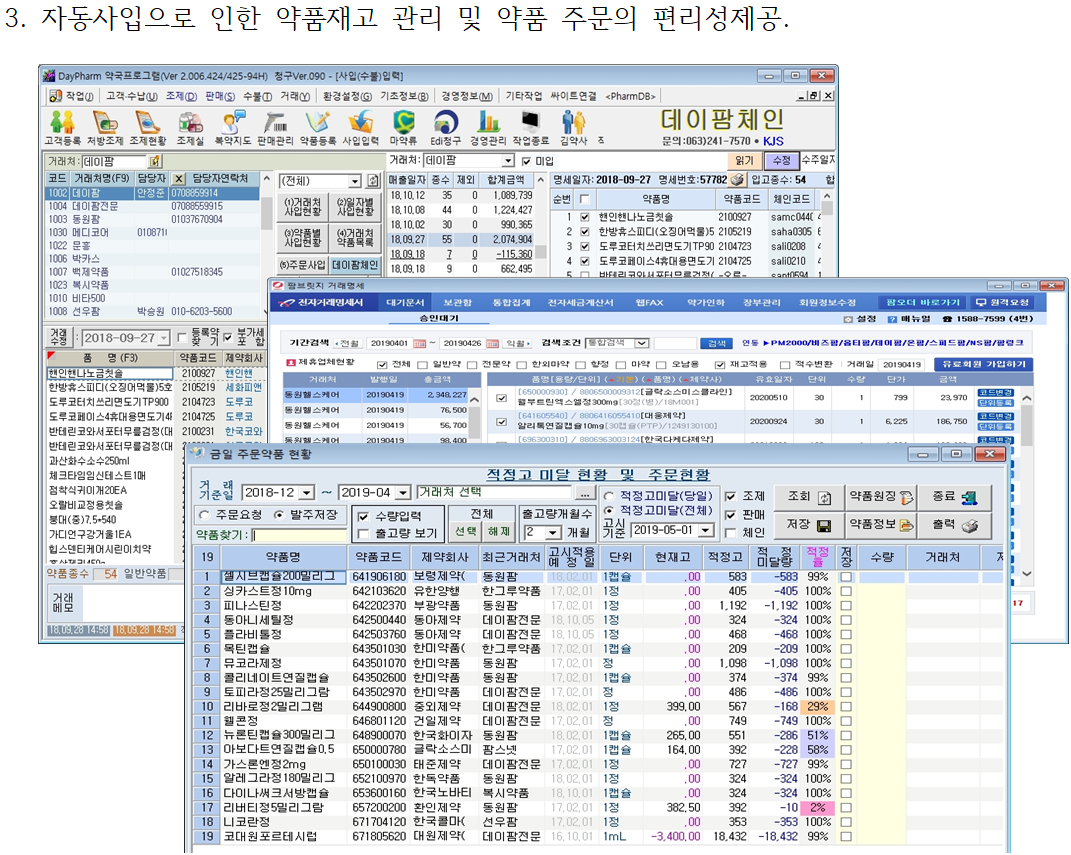The height and width of the screenshot is (855, 1071).
Task: Click 팜오더 바로가기 button
Action: click(923, 303)
